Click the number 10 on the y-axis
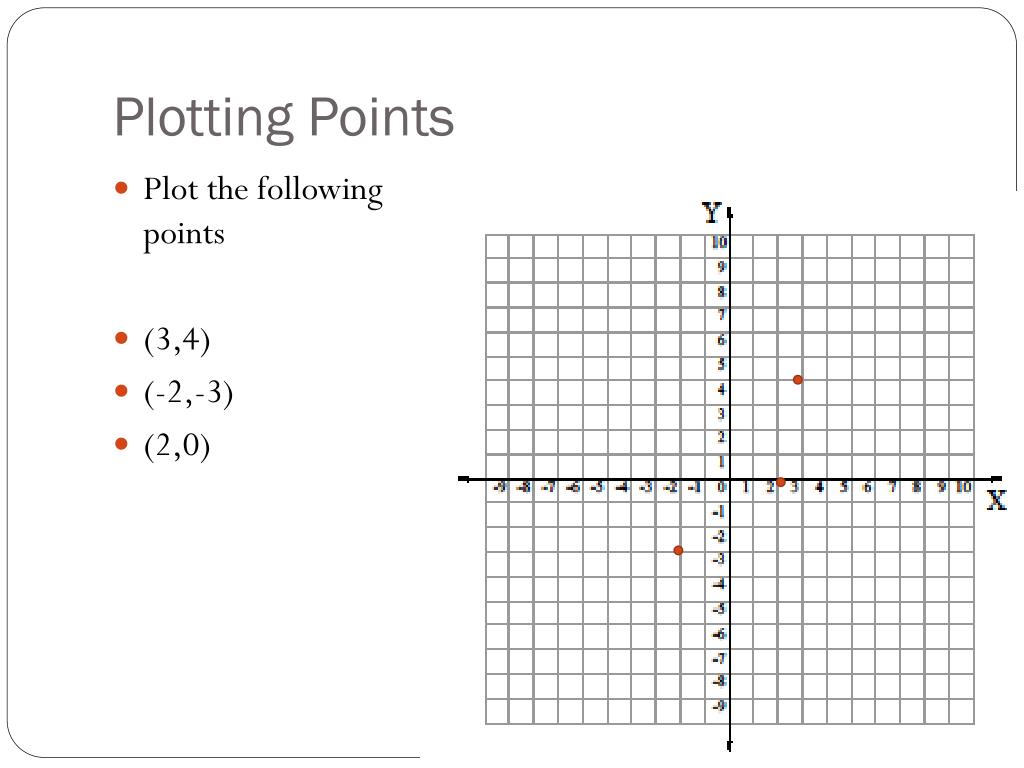Screen dimensions: 1024x768 pyautogui.click(x=720, y=242)
